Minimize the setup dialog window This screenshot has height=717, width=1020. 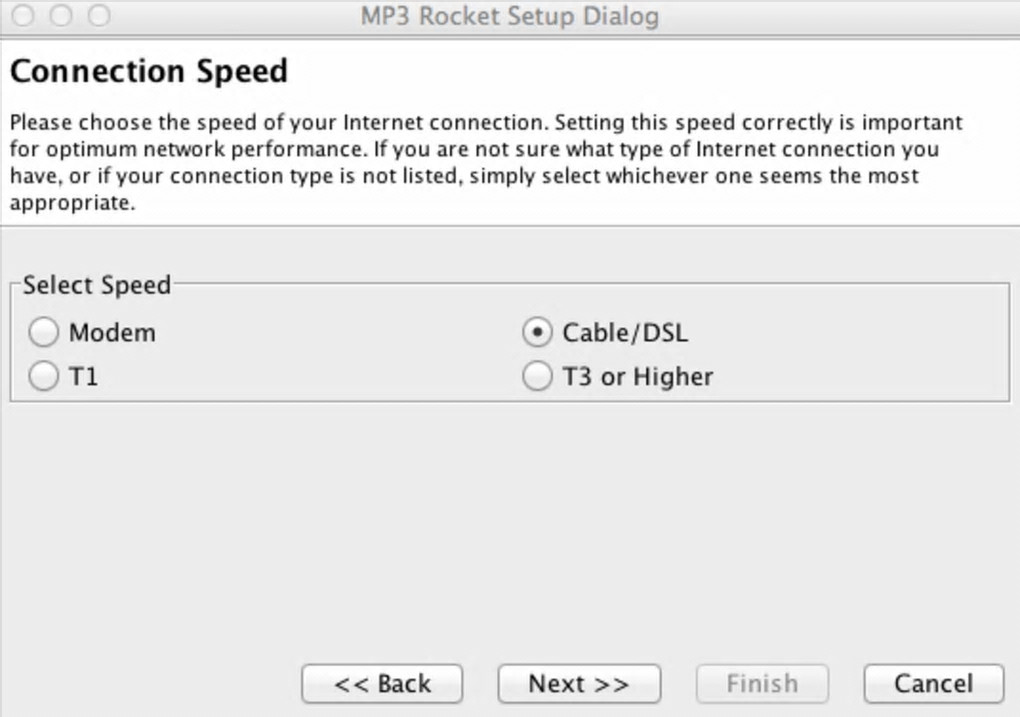coord(61,16)
